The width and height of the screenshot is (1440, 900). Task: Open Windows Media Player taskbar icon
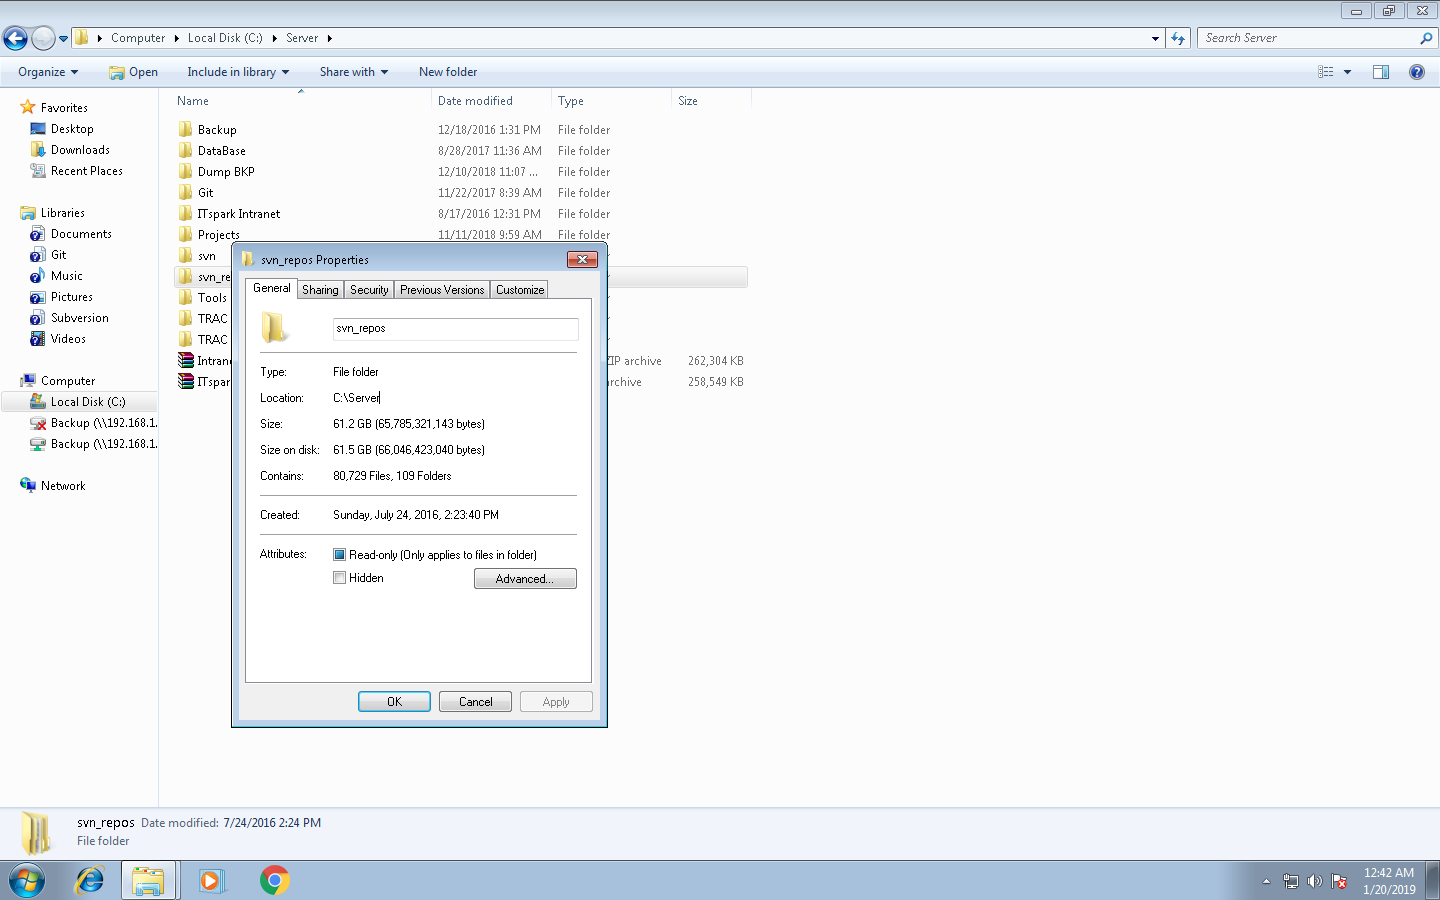[211, 880]
